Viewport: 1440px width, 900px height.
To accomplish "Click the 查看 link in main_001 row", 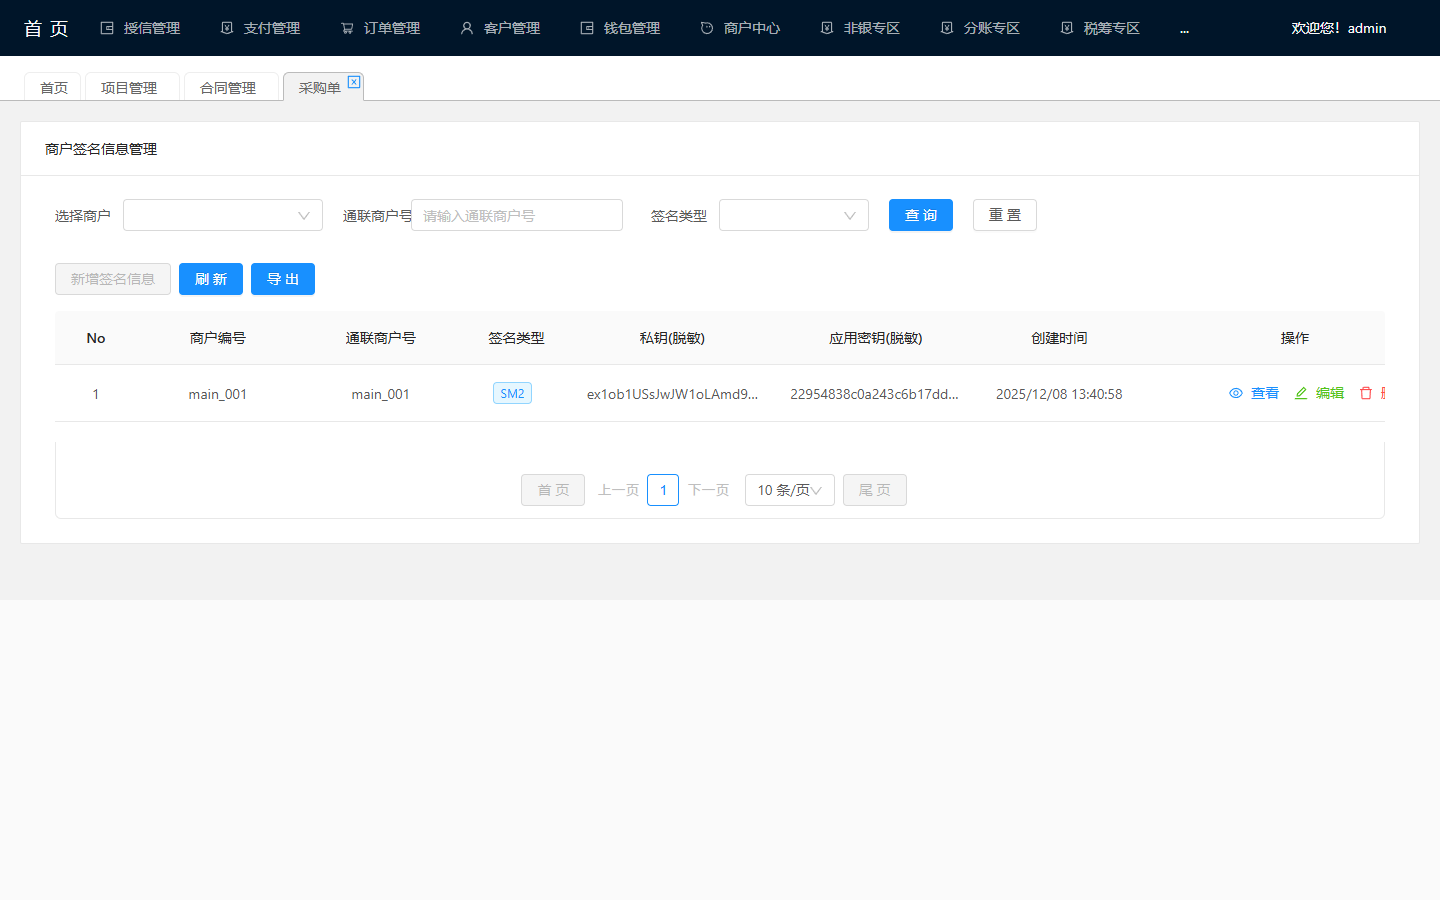I will [x=1265, y=393].
